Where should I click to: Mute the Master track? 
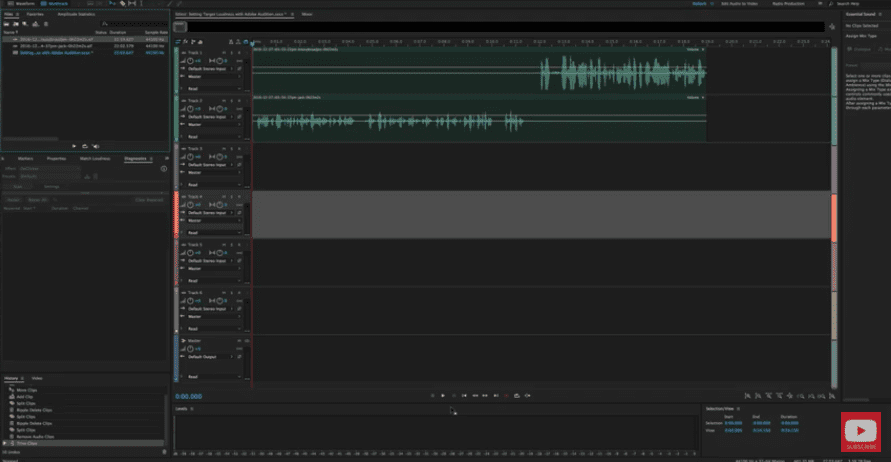click(x=239, y=340)
